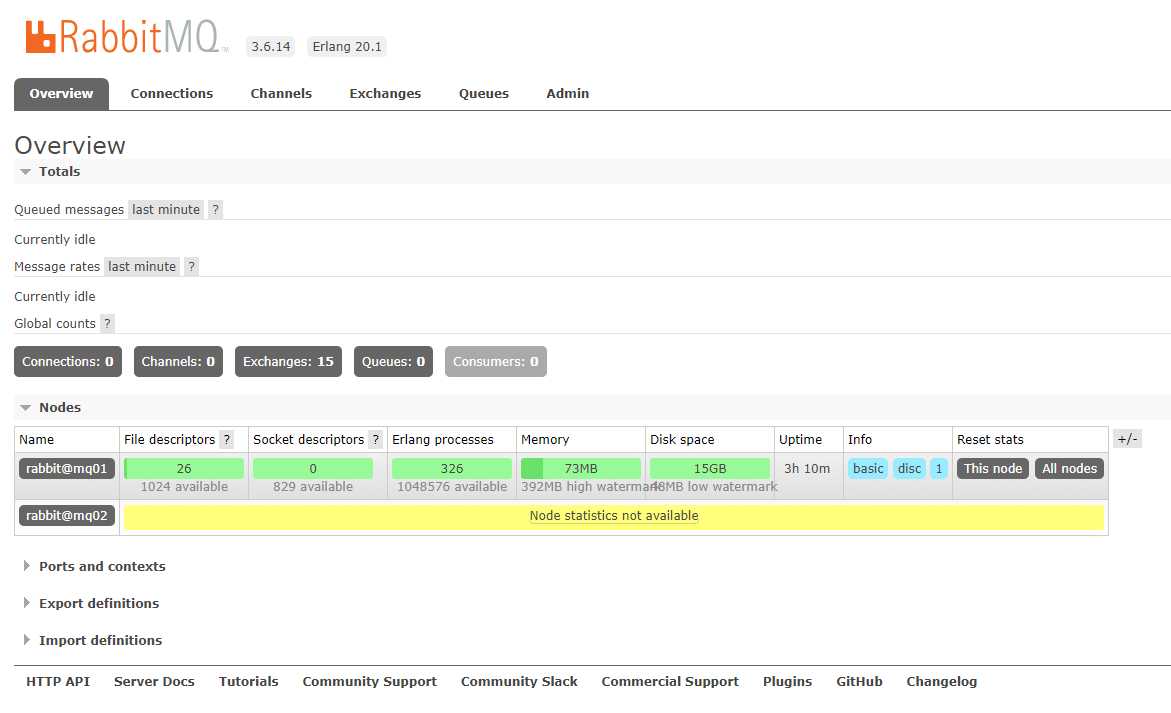This screenshot has width=1171, height=713.
Task: Click the Connections: 0 count button
Action: [68, 361]
